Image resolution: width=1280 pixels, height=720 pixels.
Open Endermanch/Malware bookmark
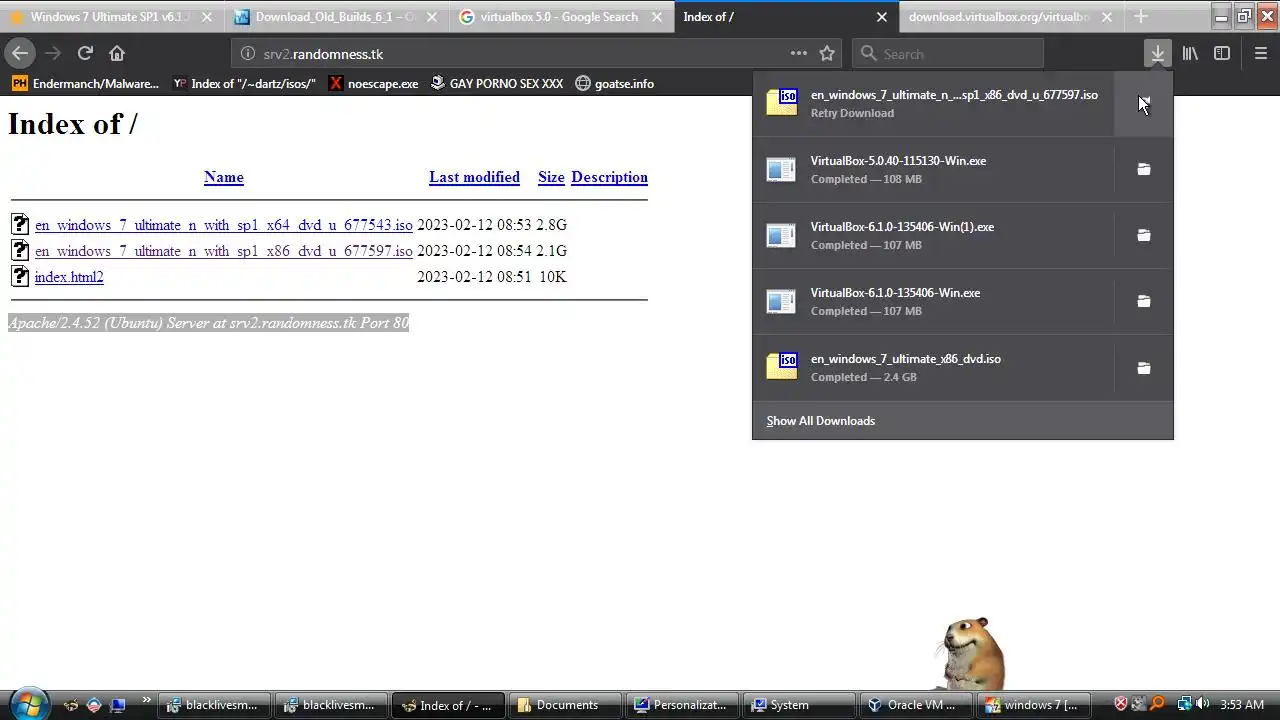pyautogui.click(x=85, y=84)
